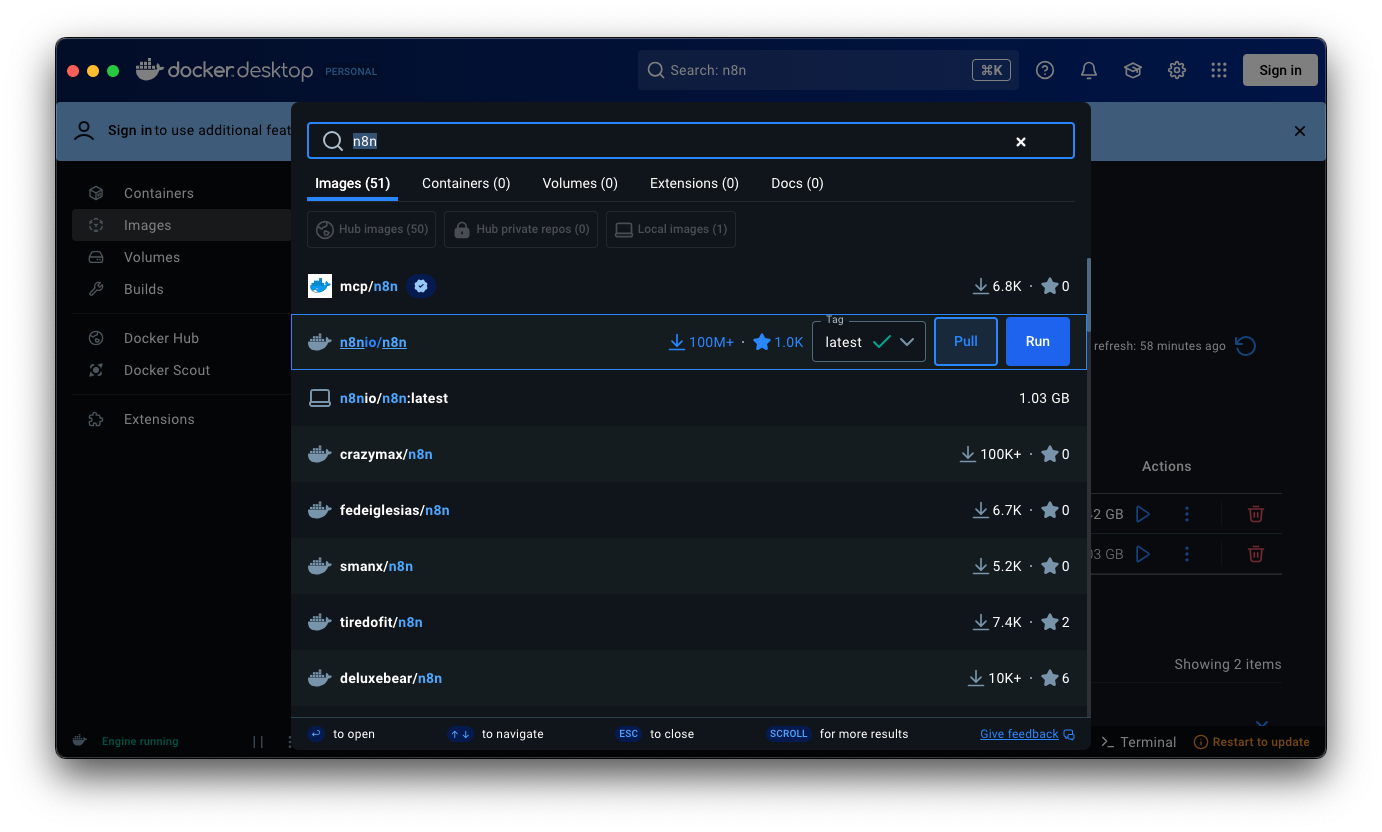Select the local n8nio/n8n:latest result
The width and height of the screenshot is (1382, 832).
[x=688, y=398]
